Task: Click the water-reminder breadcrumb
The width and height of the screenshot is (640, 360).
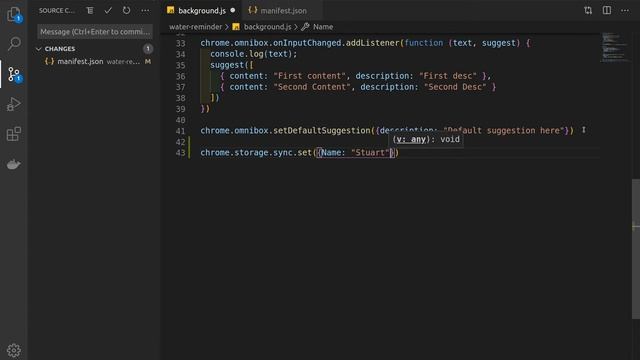Action: (196, 27)
